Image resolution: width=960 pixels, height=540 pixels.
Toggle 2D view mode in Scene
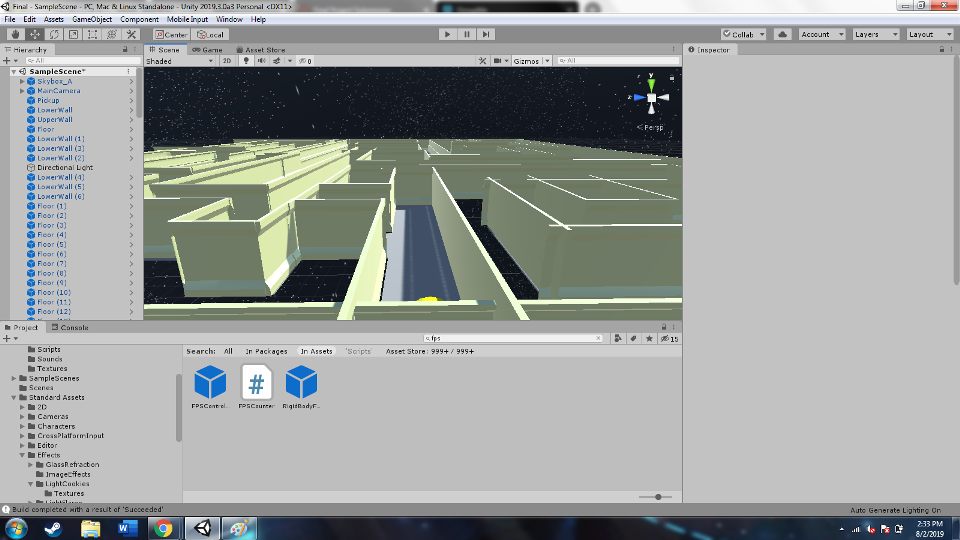pos(227,61)
